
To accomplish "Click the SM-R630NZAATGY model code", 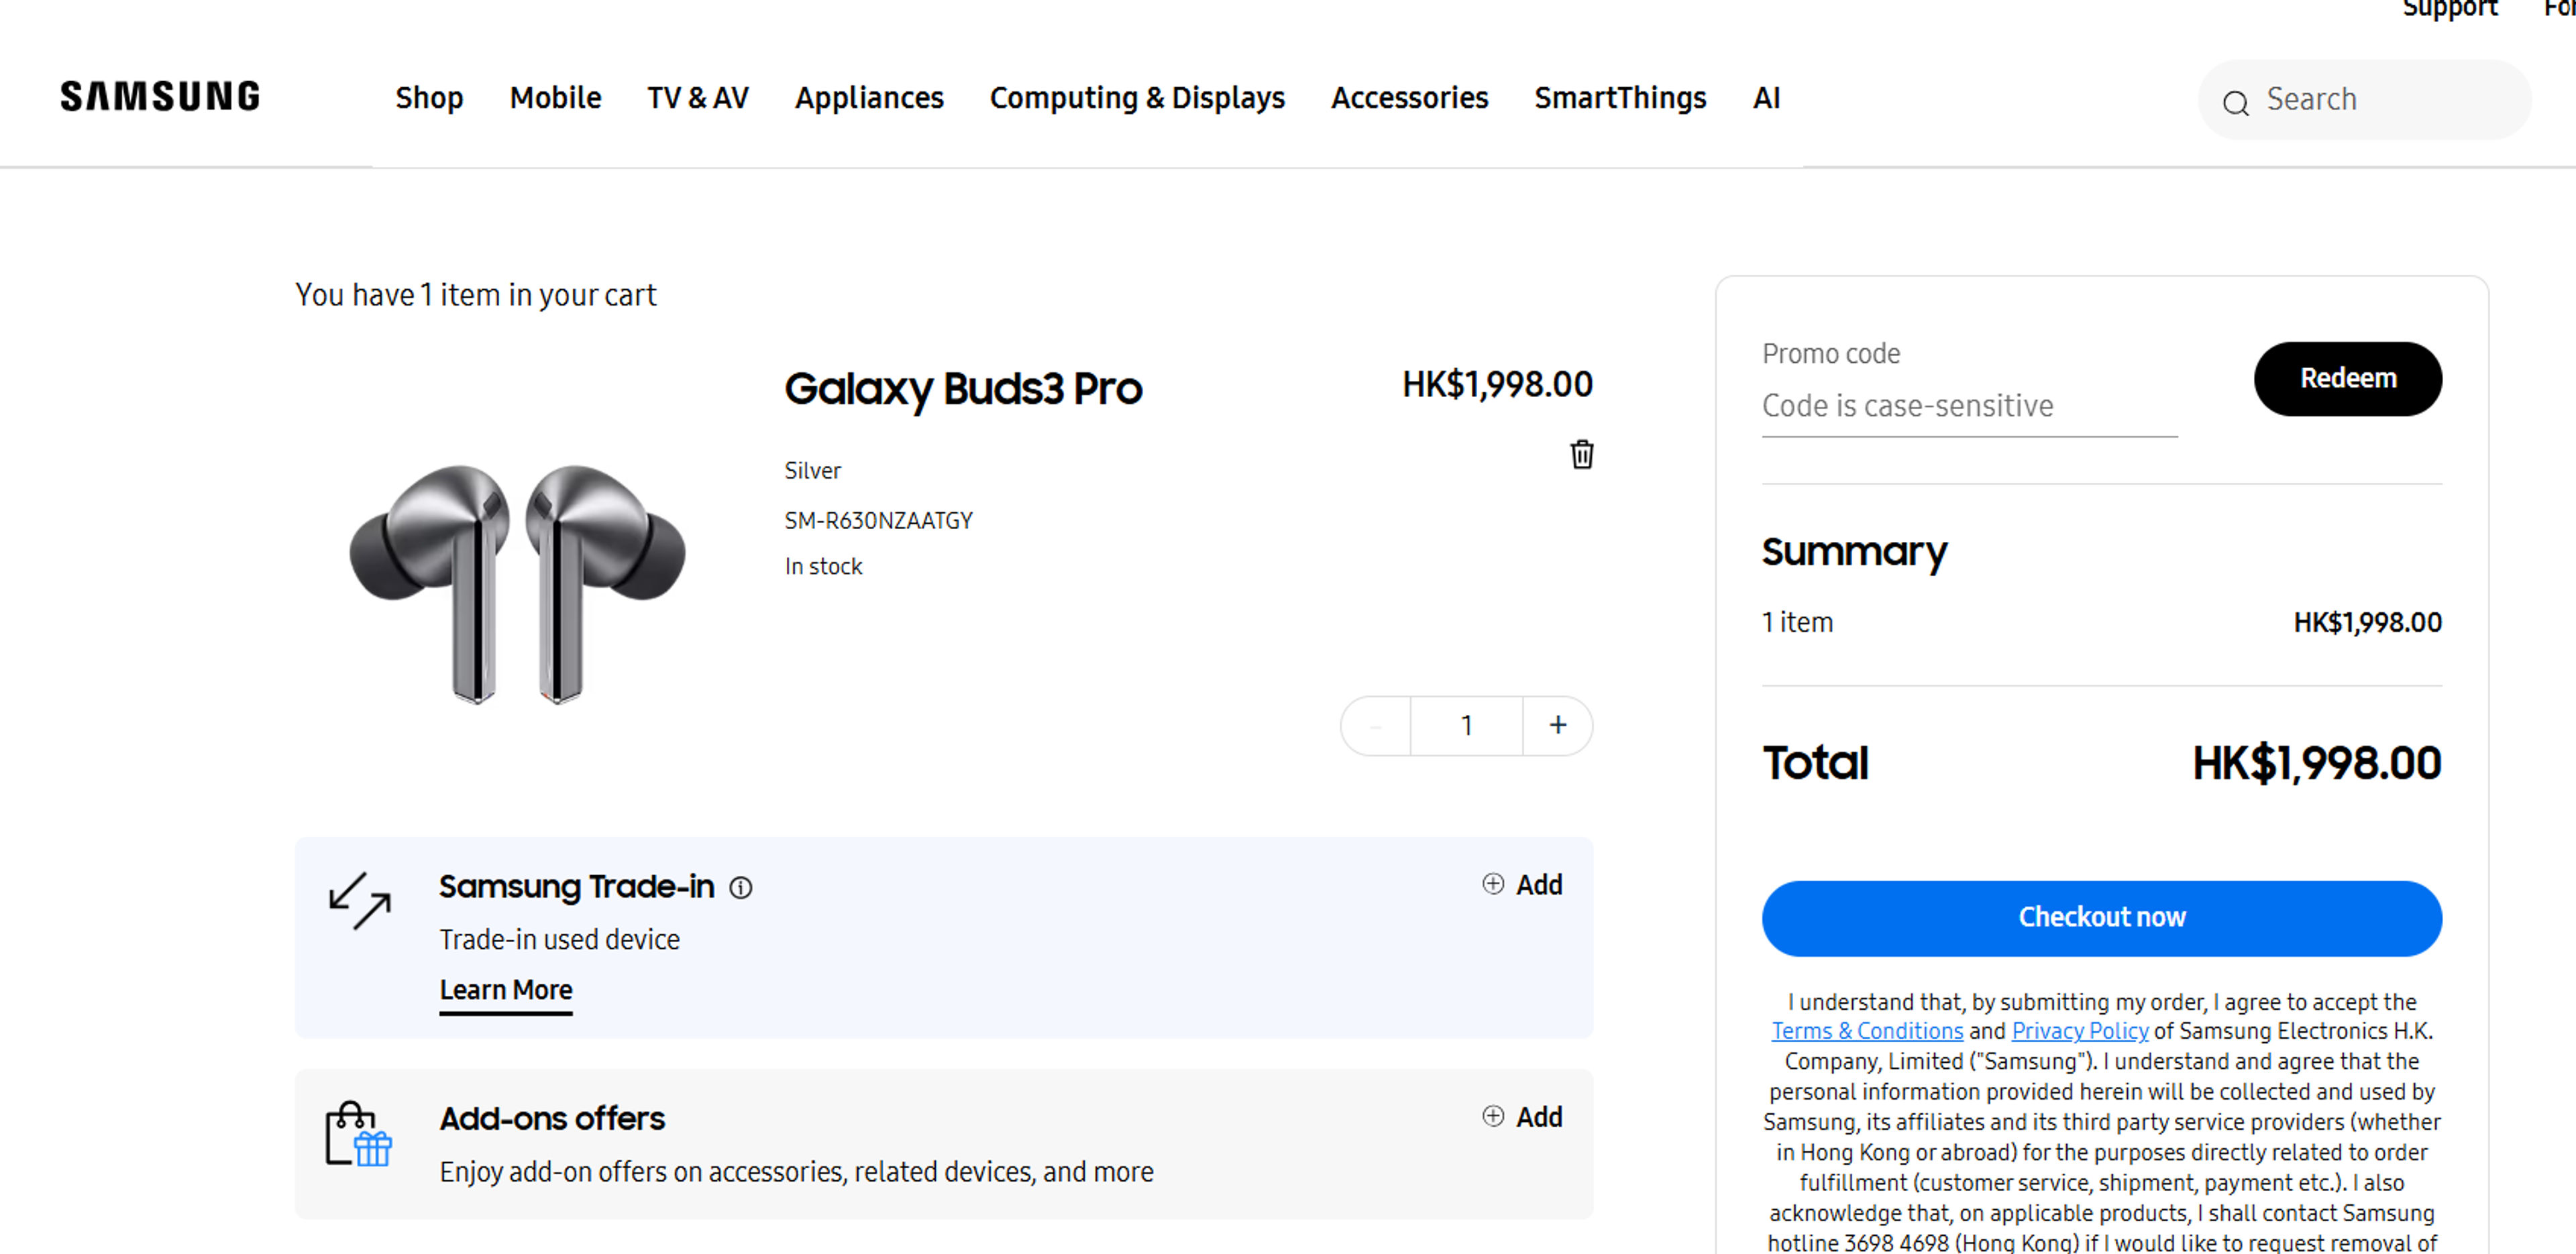I will click(878, 521).
